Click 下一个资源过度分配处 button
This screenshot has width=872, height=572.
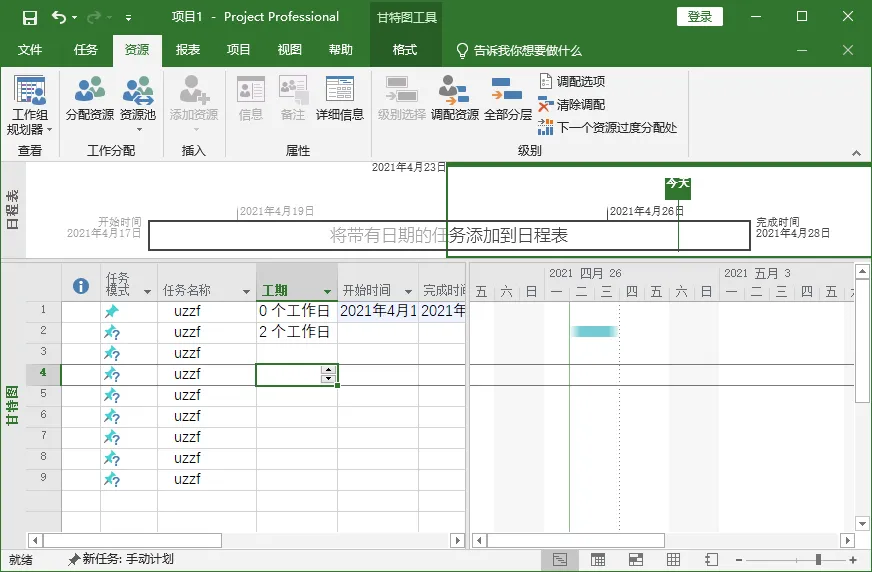click(x=608, y=128)
